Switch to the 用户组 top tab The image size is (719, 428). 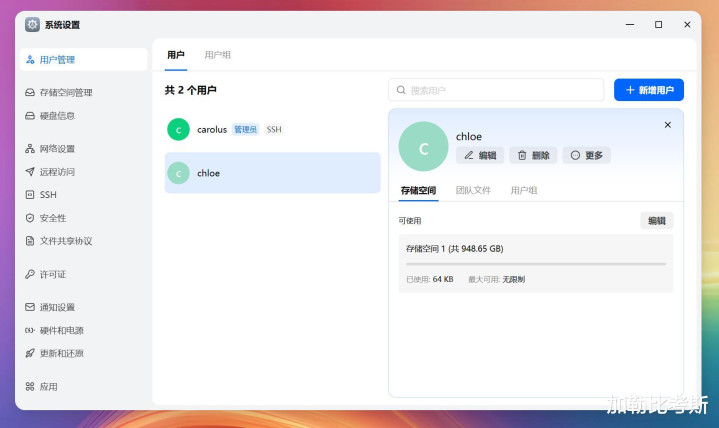tap(217, 55)
